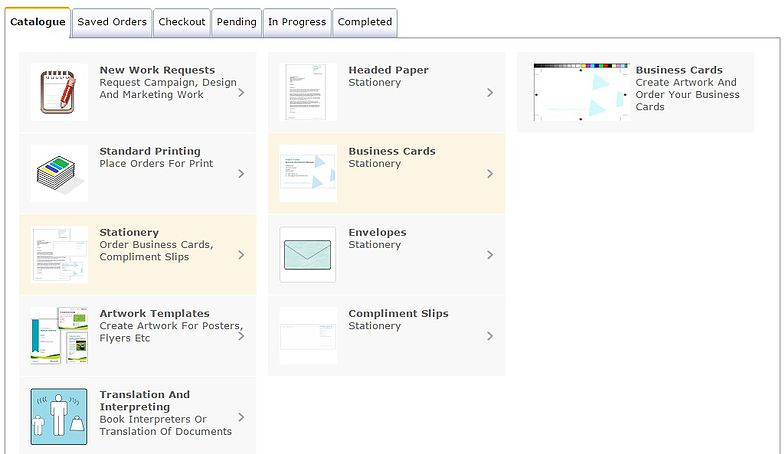Viewport: 784px width, 454px height.
Task: Open the Translation And Interpreting title
Action: click(x=144, y=400)
